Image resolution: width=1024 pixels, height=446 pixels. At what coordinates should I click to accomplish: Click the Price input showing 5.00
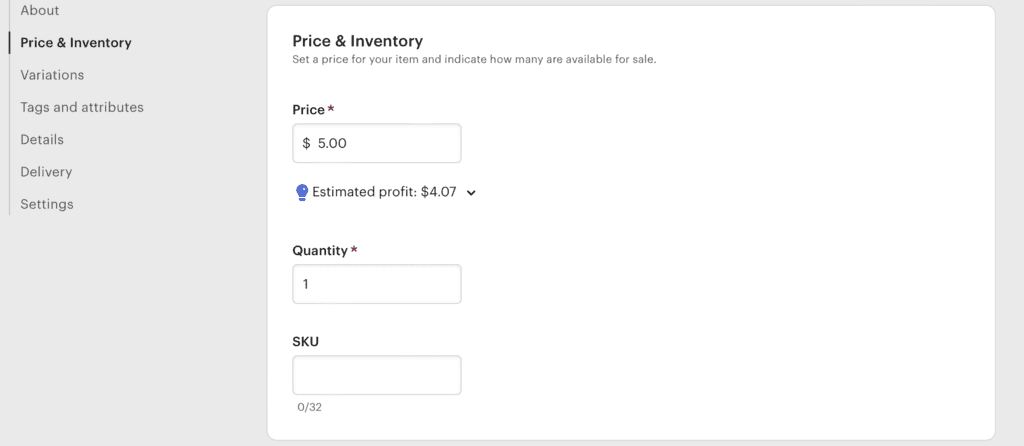coord(385,143)
